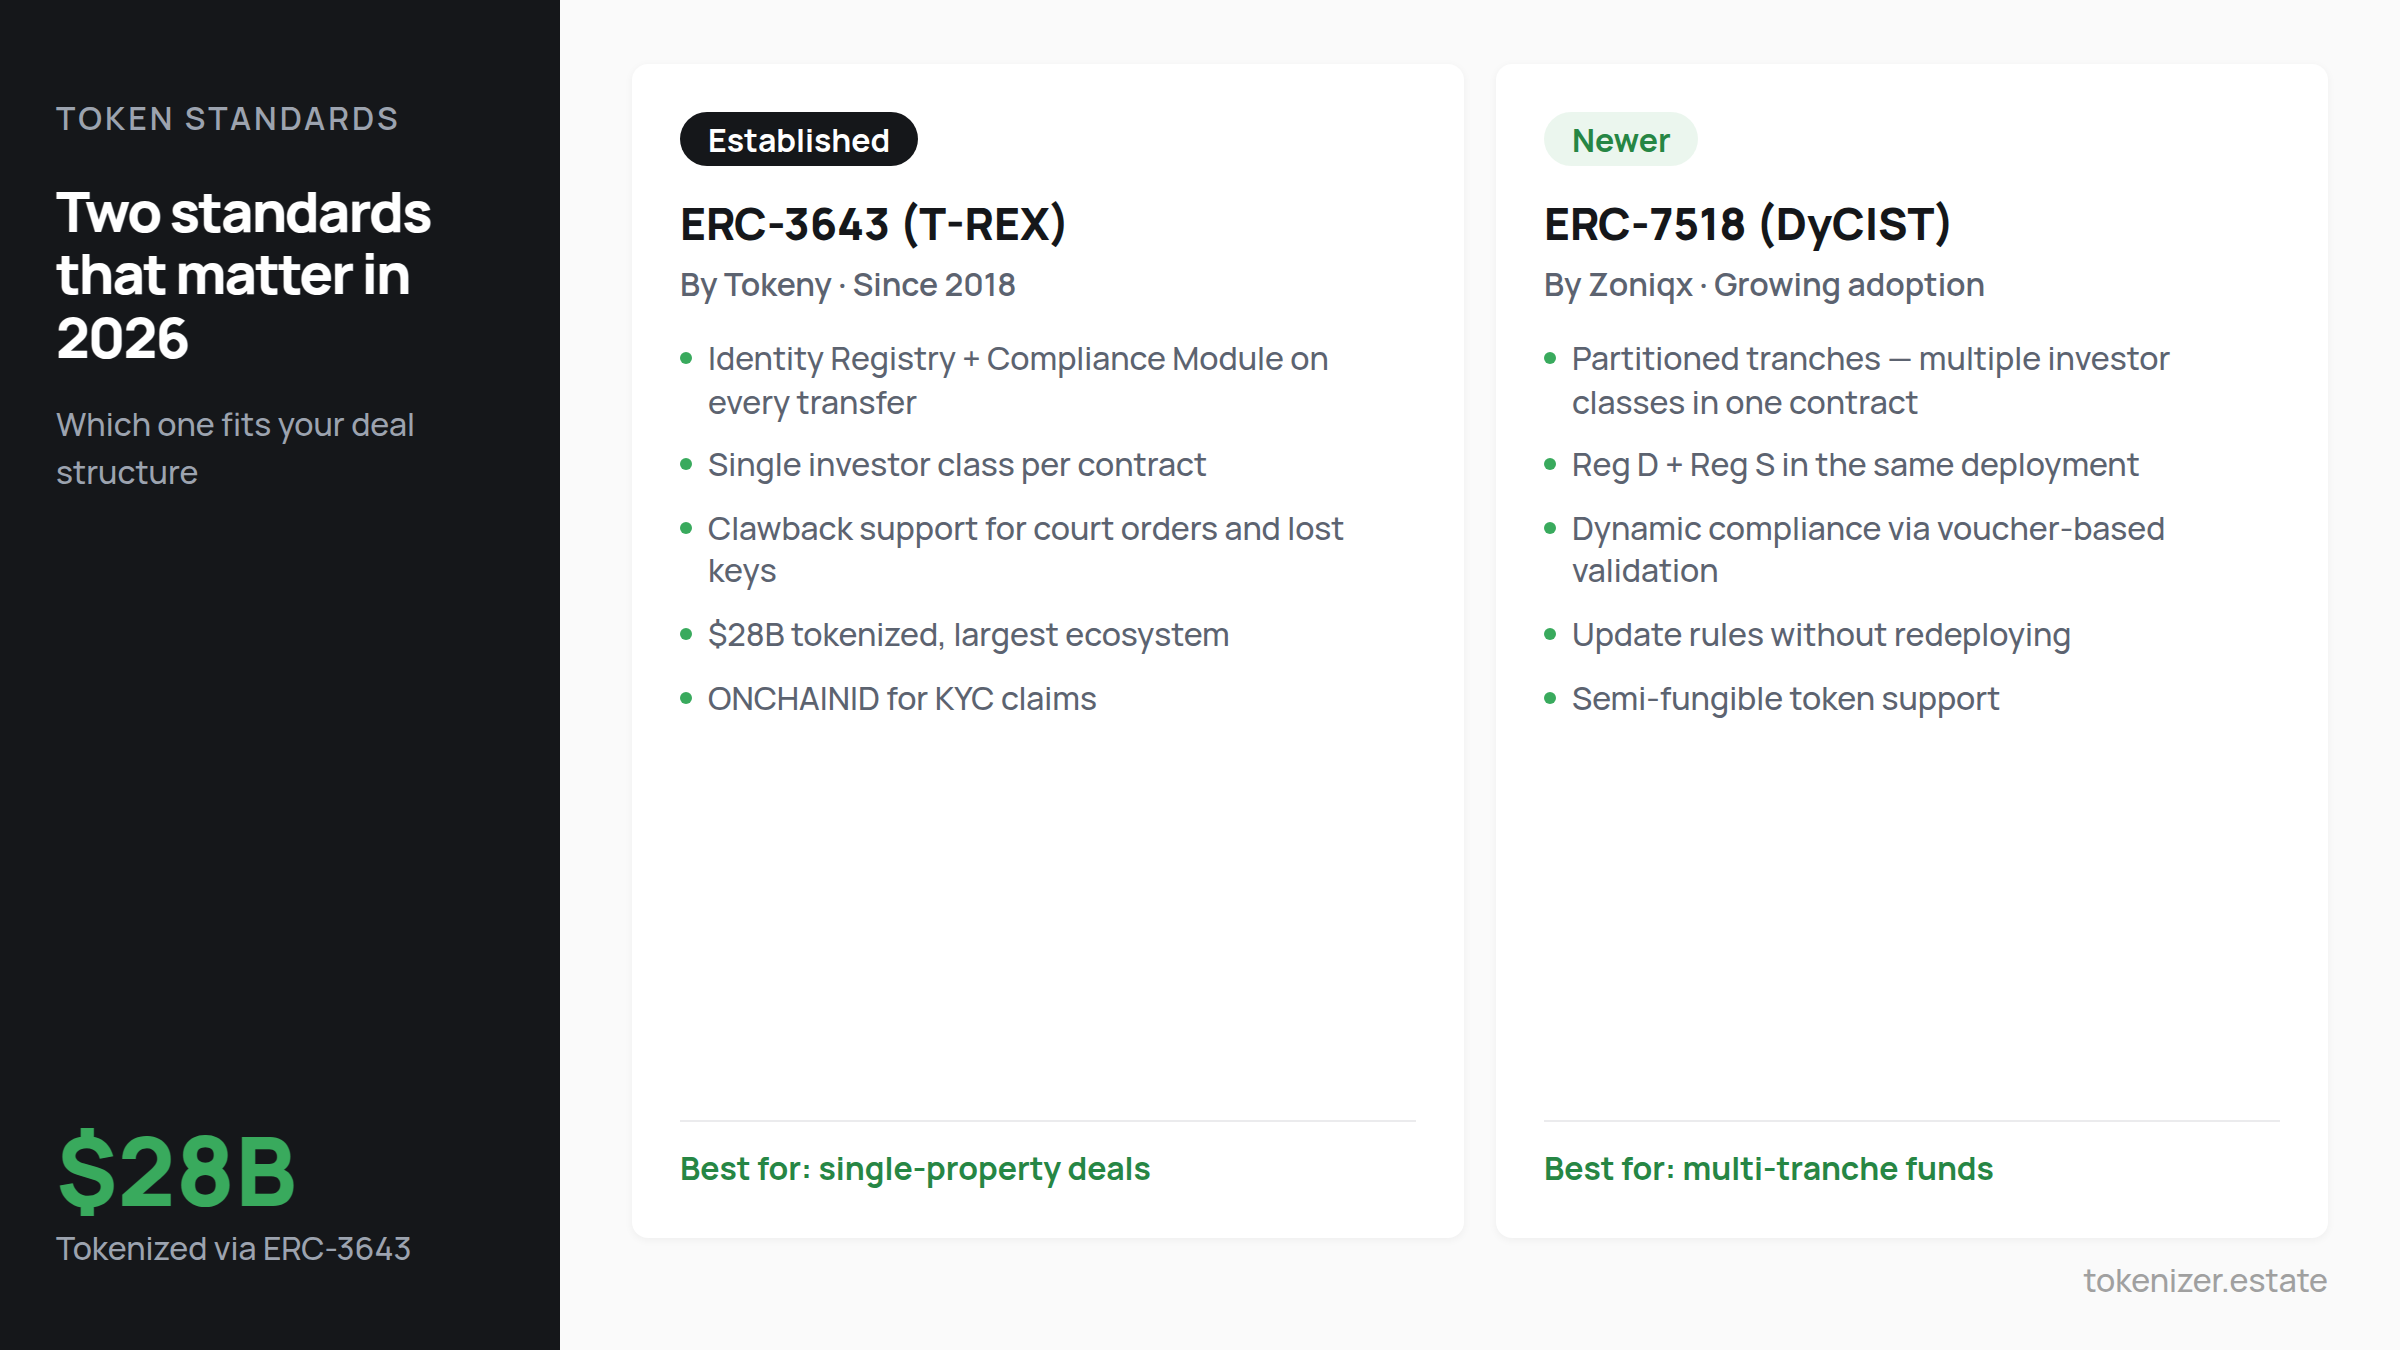Click the green bullet beside "ONCHAINID for KYC claims"
This screenshot has width=2400, height=1350.
687,700
